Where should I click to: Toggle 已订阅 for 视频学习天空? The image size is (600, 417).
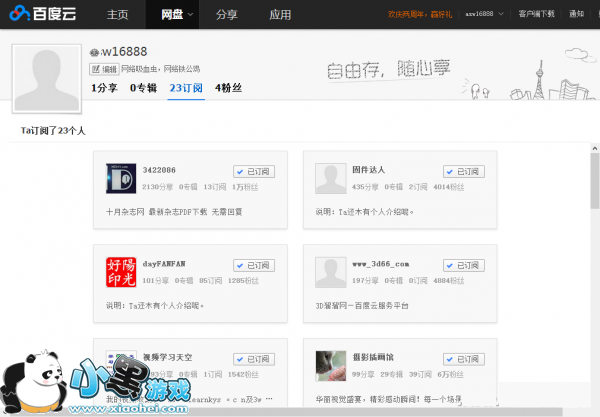(254, 359)
